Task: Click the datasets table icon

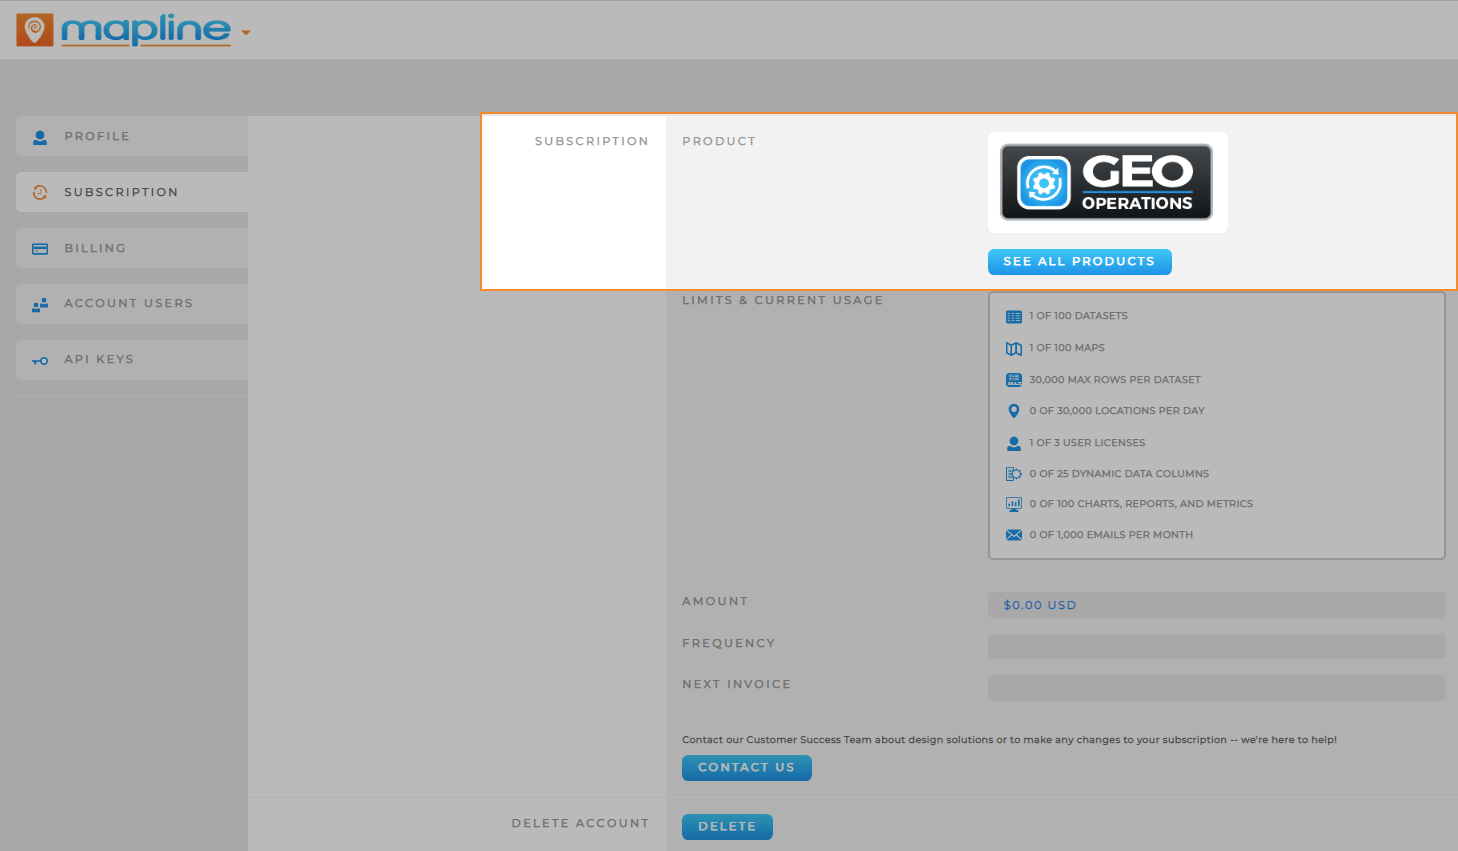Action: tap(1014, 316)
